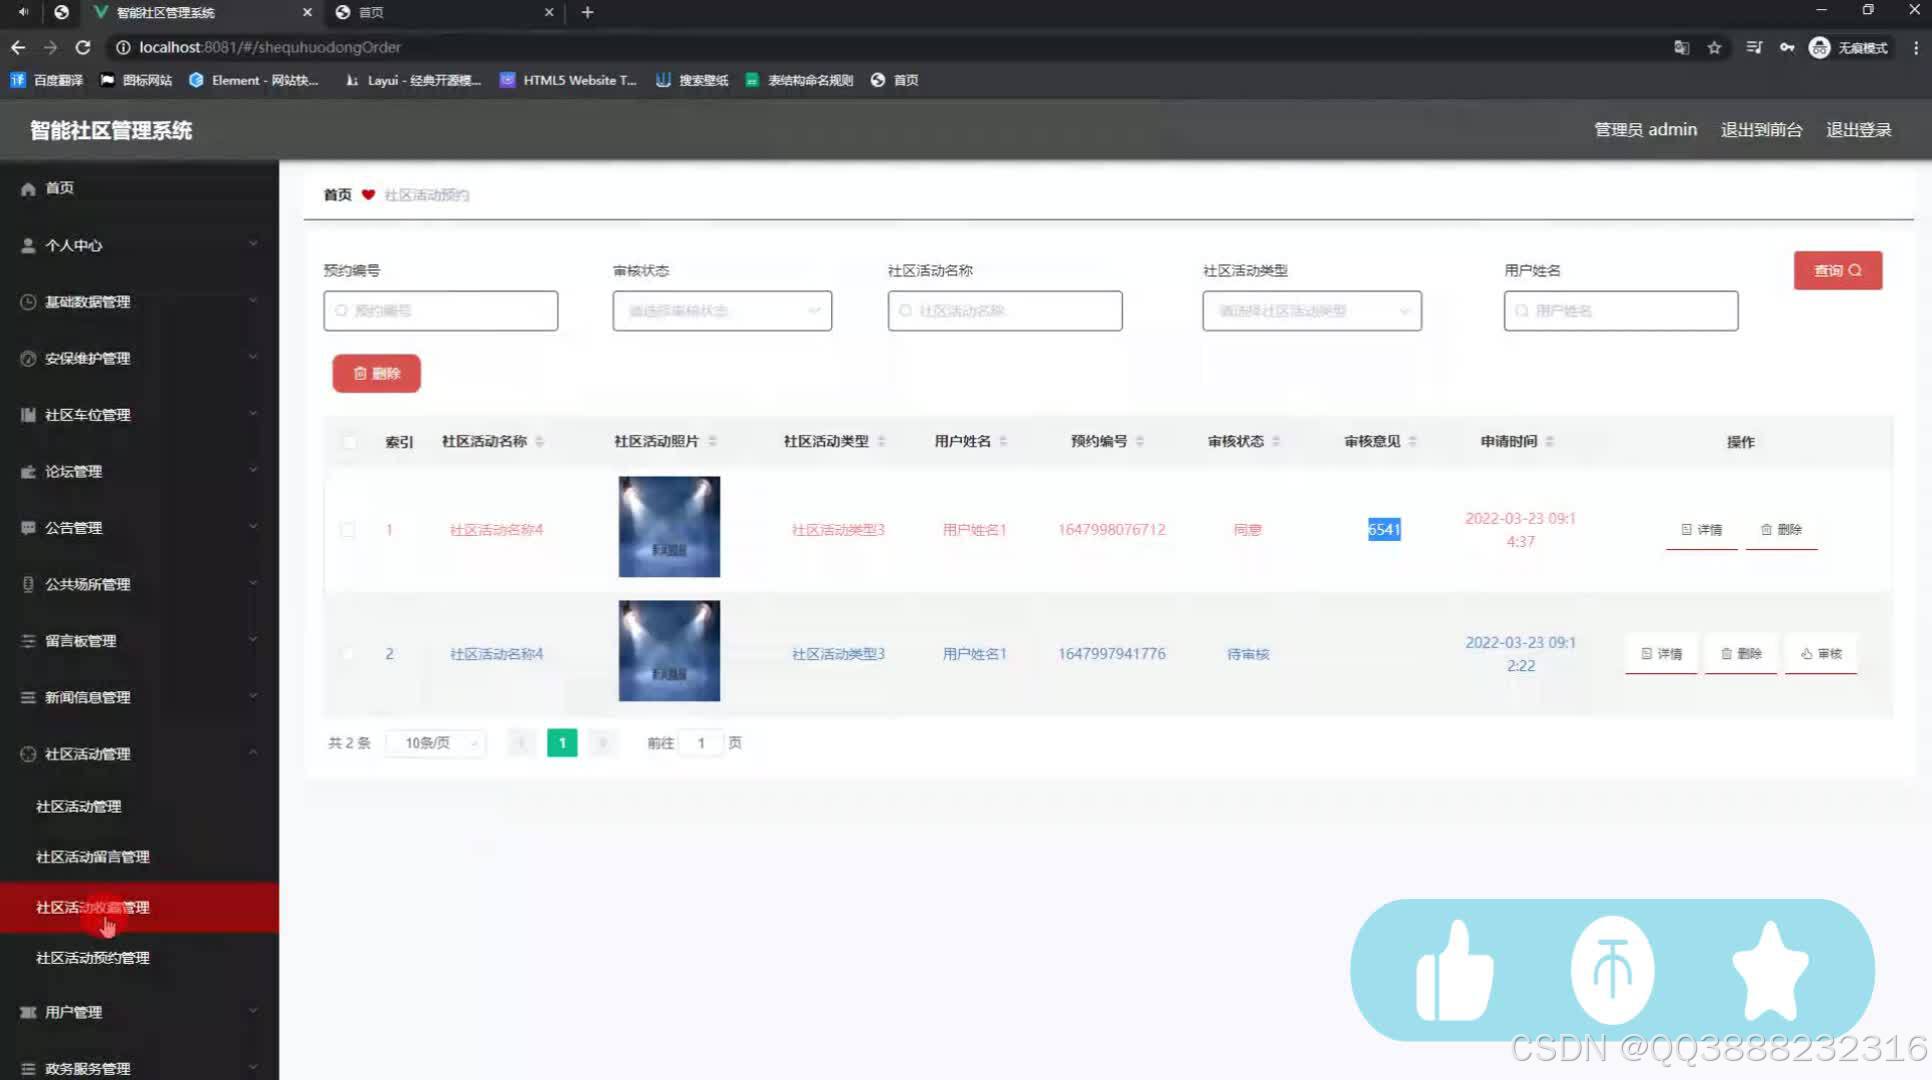This screenshot has width=1932, height=1080.
Task: Open the 首页 home icon in the sidebar
Action: [27, 187]
